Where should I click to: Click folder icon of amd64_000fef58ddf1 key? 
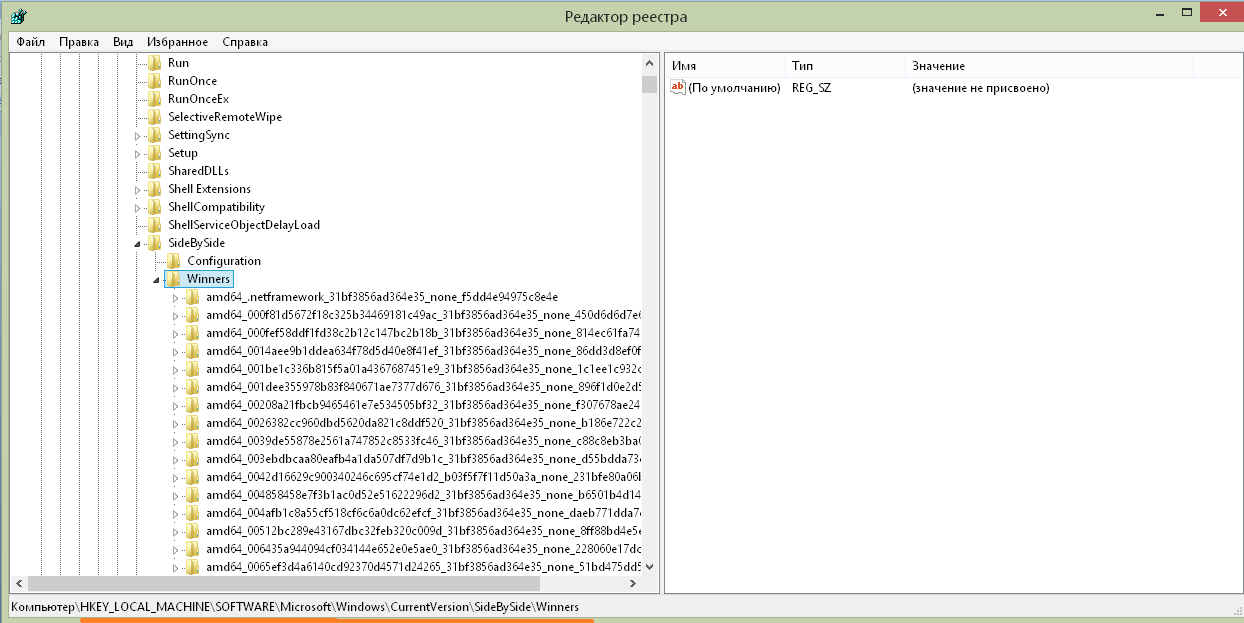coord(192,333)
